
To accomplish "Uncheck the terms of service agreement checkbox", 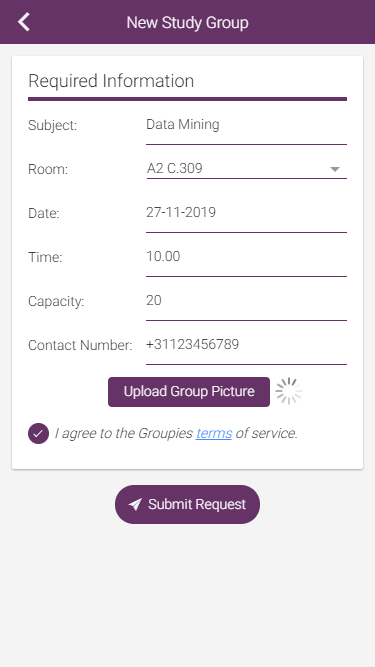I will tap(38, 433).
